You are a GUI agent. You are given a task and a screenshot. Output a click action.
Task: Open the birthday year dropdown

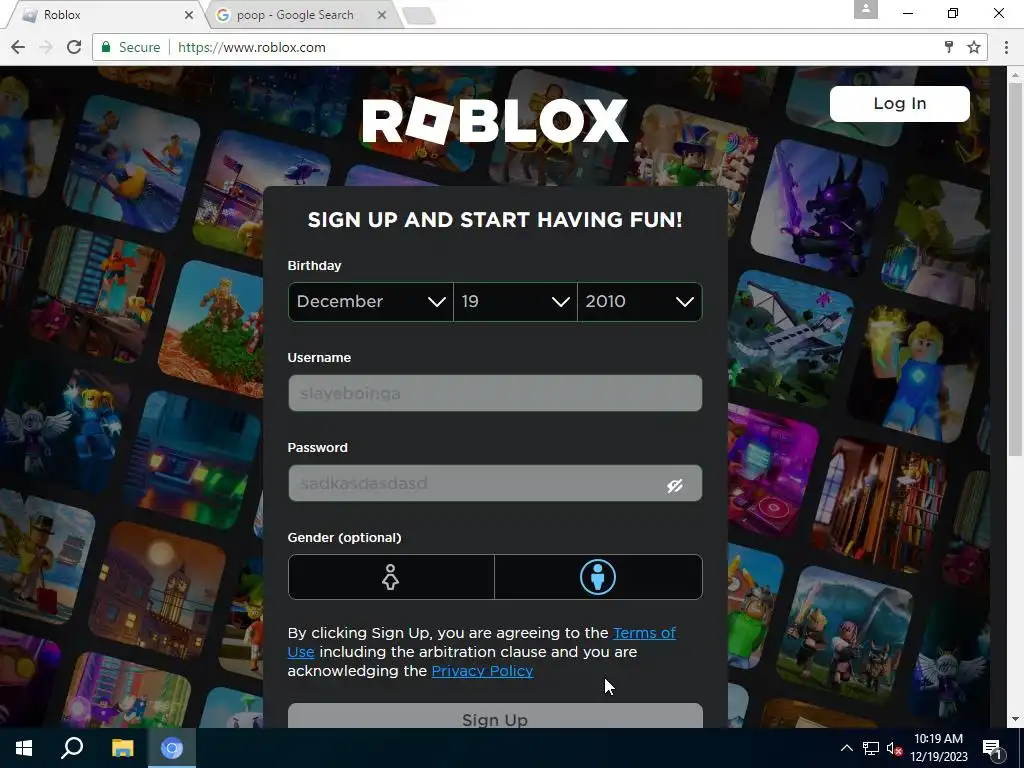(639, 302)
